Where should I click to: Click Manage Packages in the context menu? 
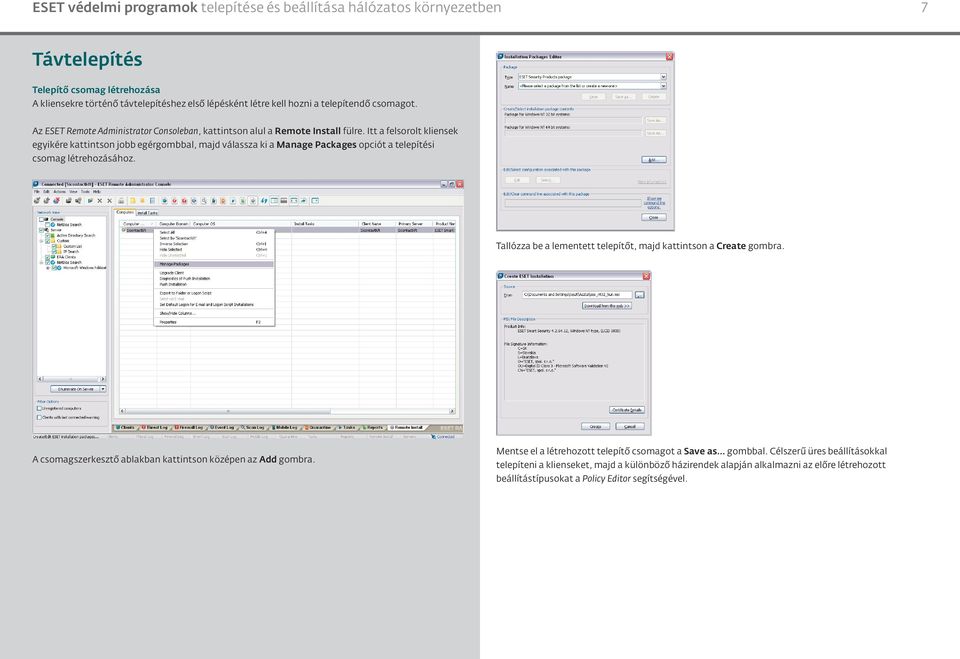(213, 264)
